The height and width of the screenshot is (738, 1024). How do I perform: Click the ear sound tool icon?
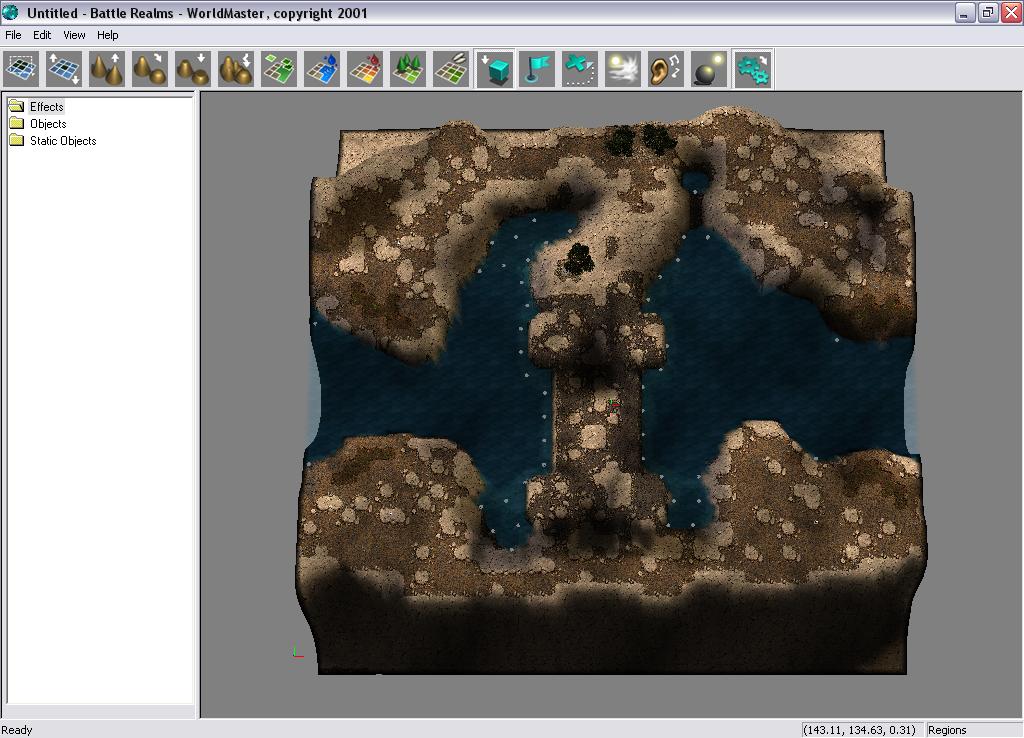point(665,70)
